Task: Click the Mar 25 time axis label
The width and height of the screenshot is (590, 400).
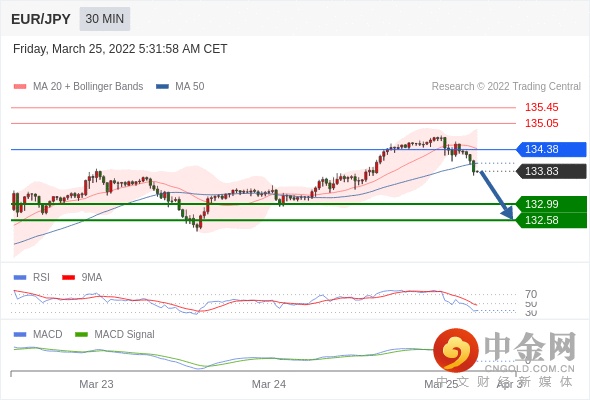Action: (441, 384)
